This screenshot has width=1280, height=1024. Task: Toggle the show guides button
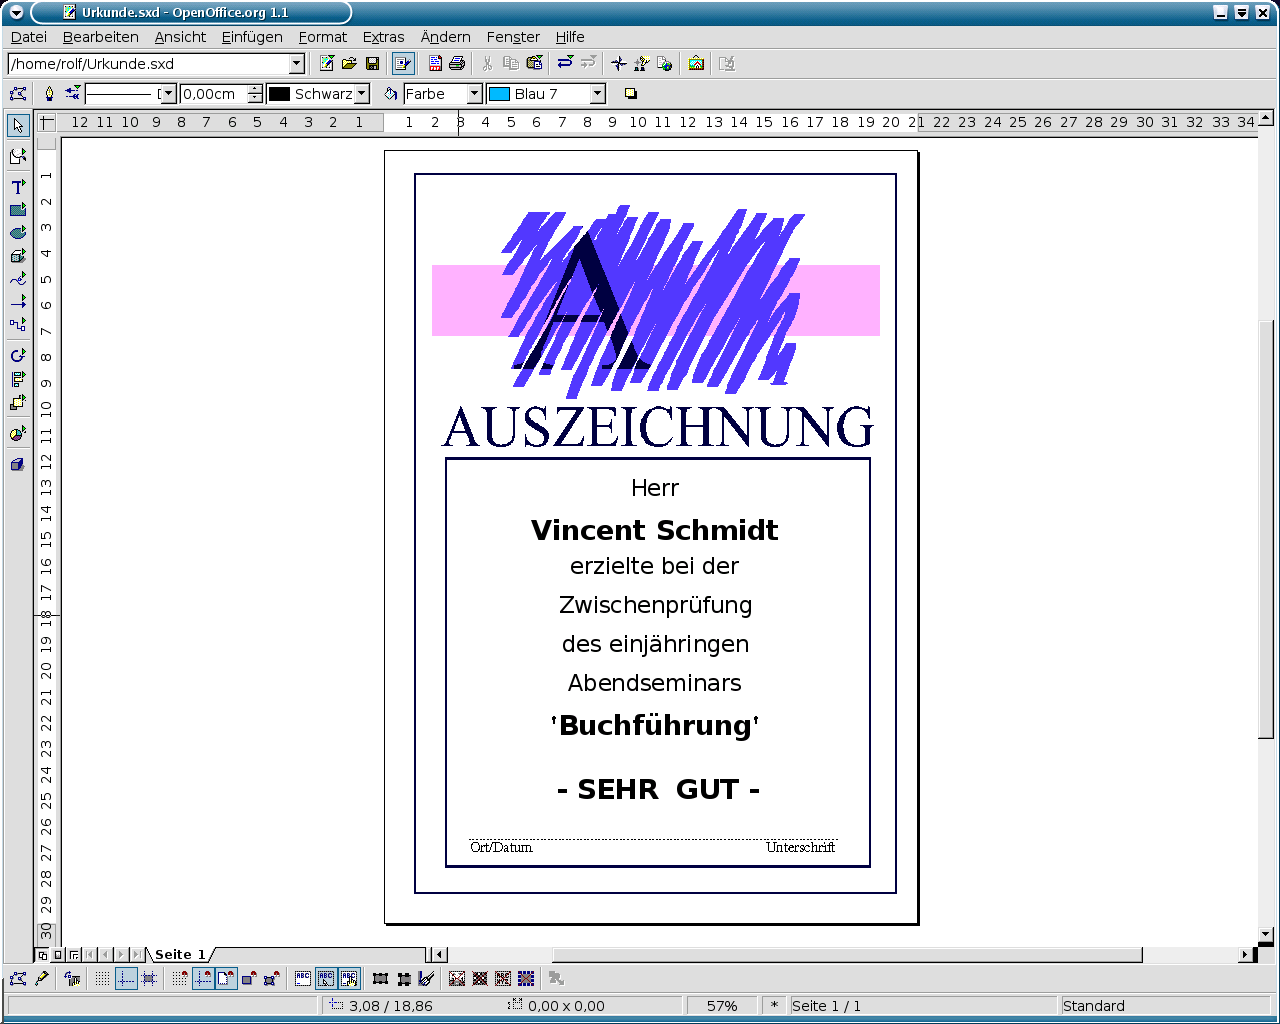point(126,979)
